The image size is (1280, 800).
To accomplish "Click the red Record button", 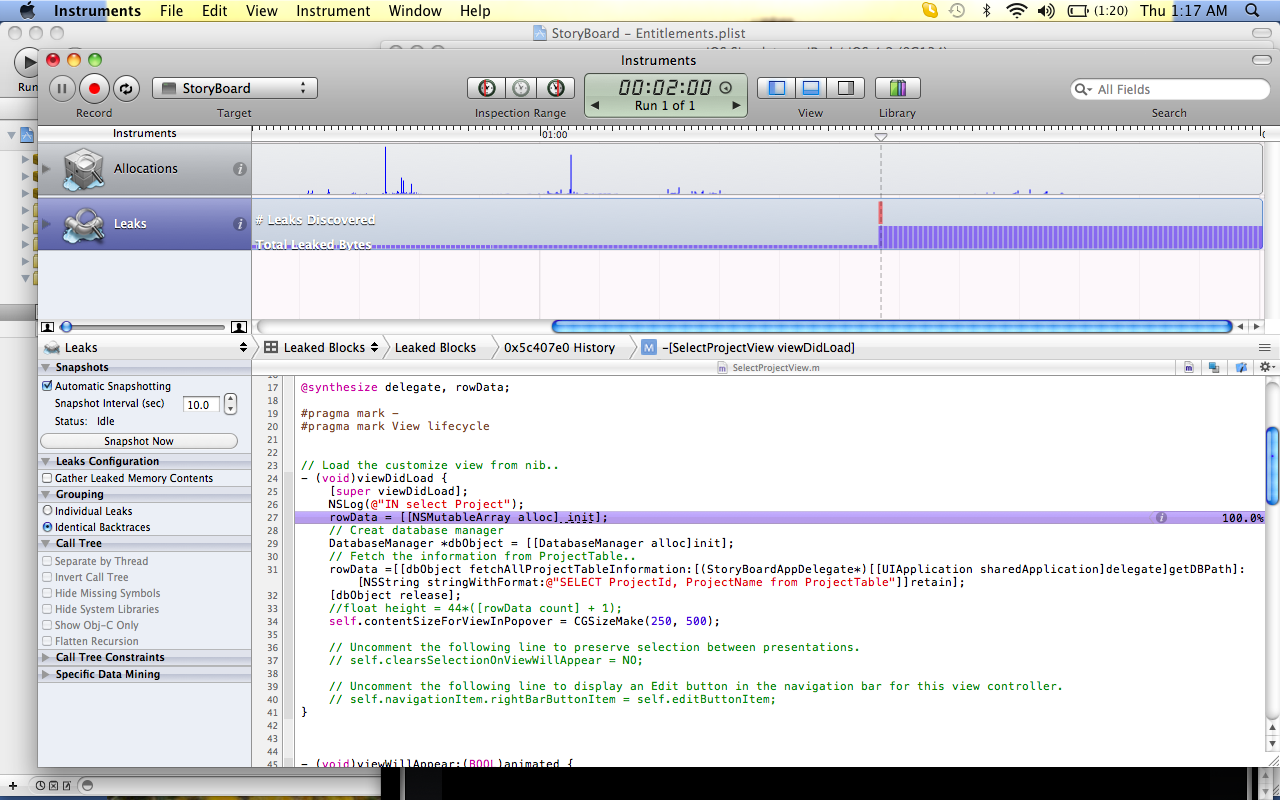I will (x=94, y=88).
